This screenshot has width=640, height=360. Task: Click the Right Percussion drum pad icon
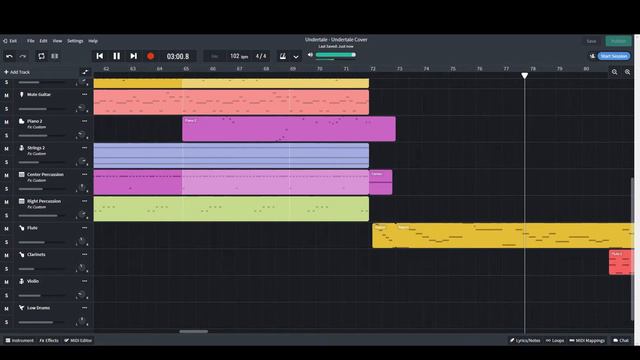point(22,201)
